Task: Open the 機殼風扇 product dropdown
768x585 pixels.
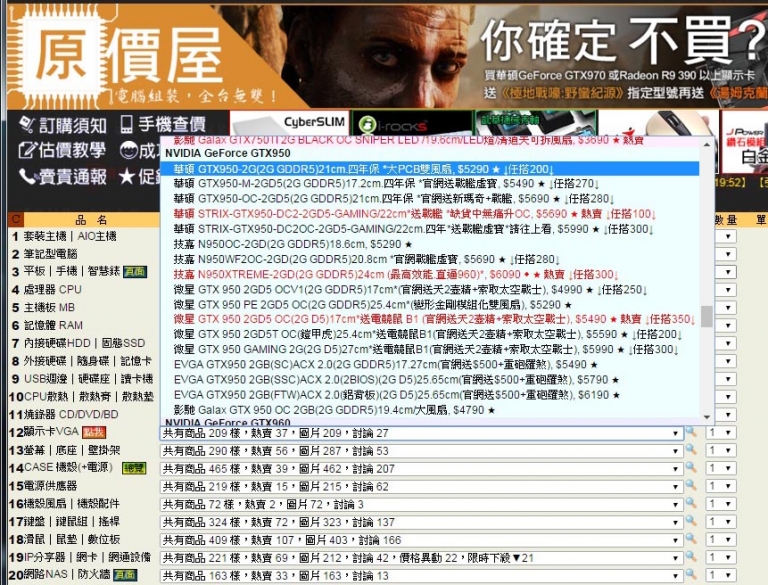Action: click(421, 504)
